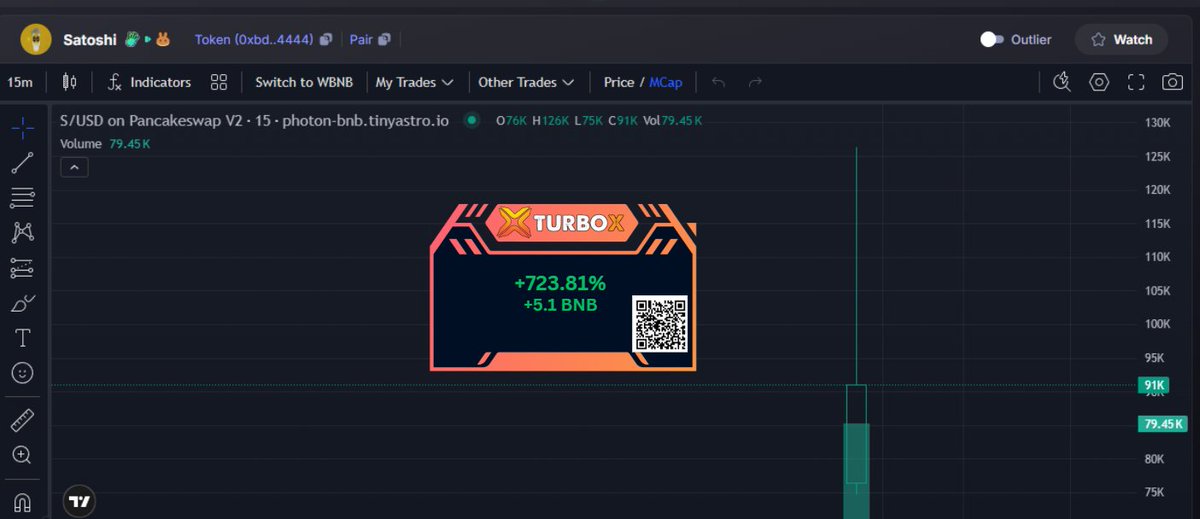
Task: Collapse the indicator legend chevron
Action: point(74,167)
